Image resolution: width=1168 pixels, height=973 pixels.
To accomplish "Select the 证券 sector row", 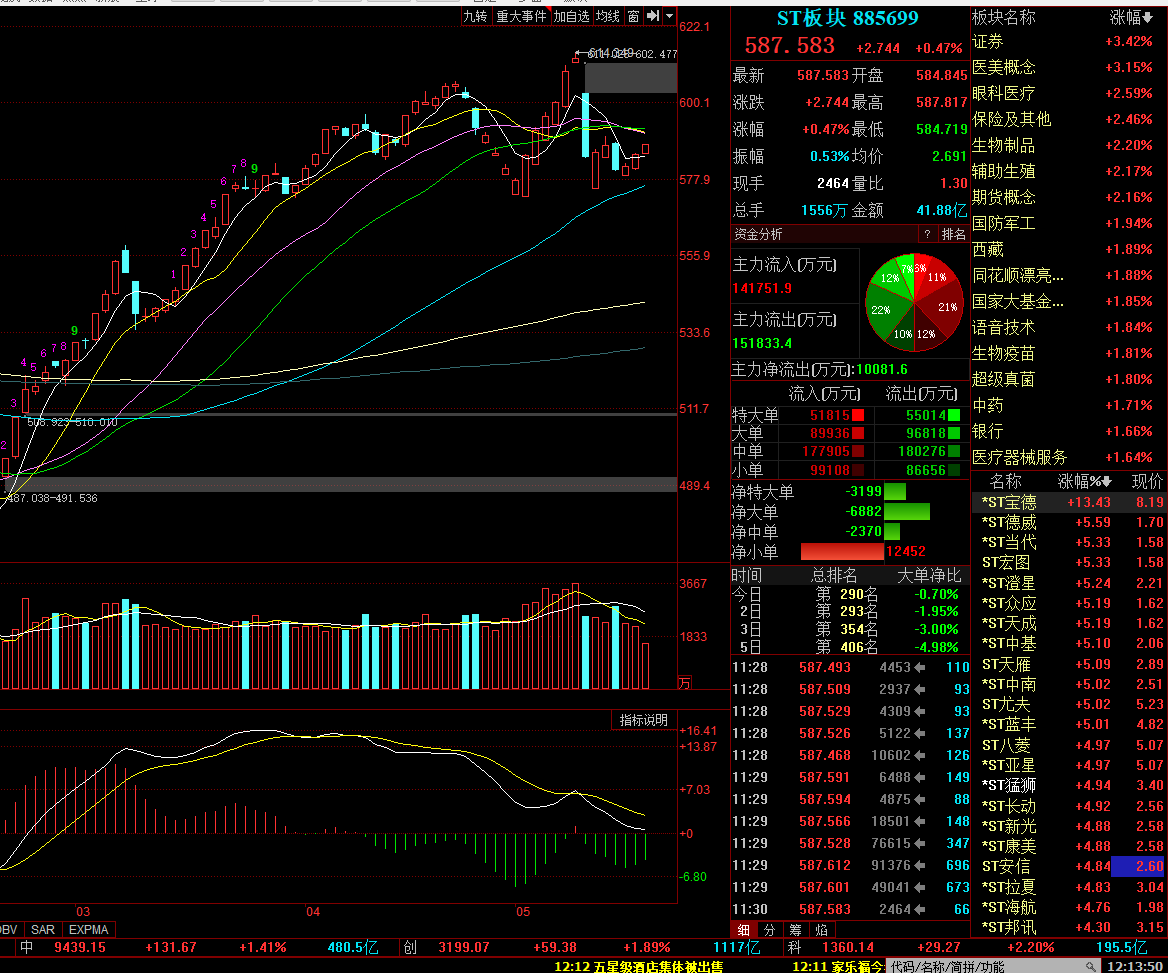I will 1069,42.
